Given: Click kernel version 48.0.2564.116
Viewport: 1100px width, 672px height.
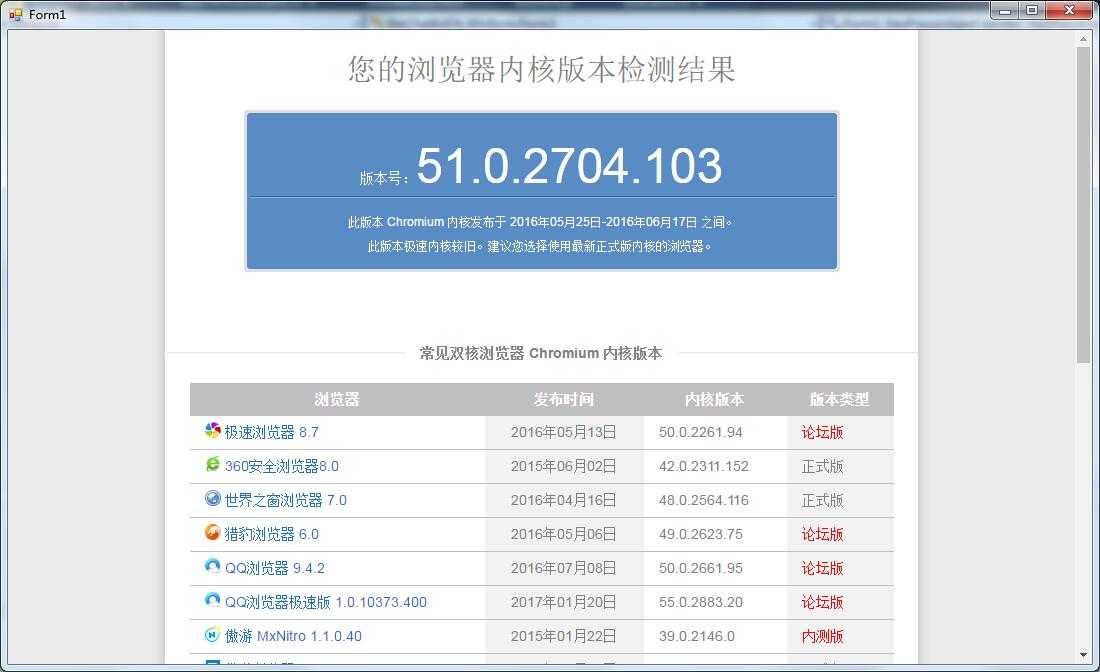Looking at the screenshot, I should [x=704, y=500].
